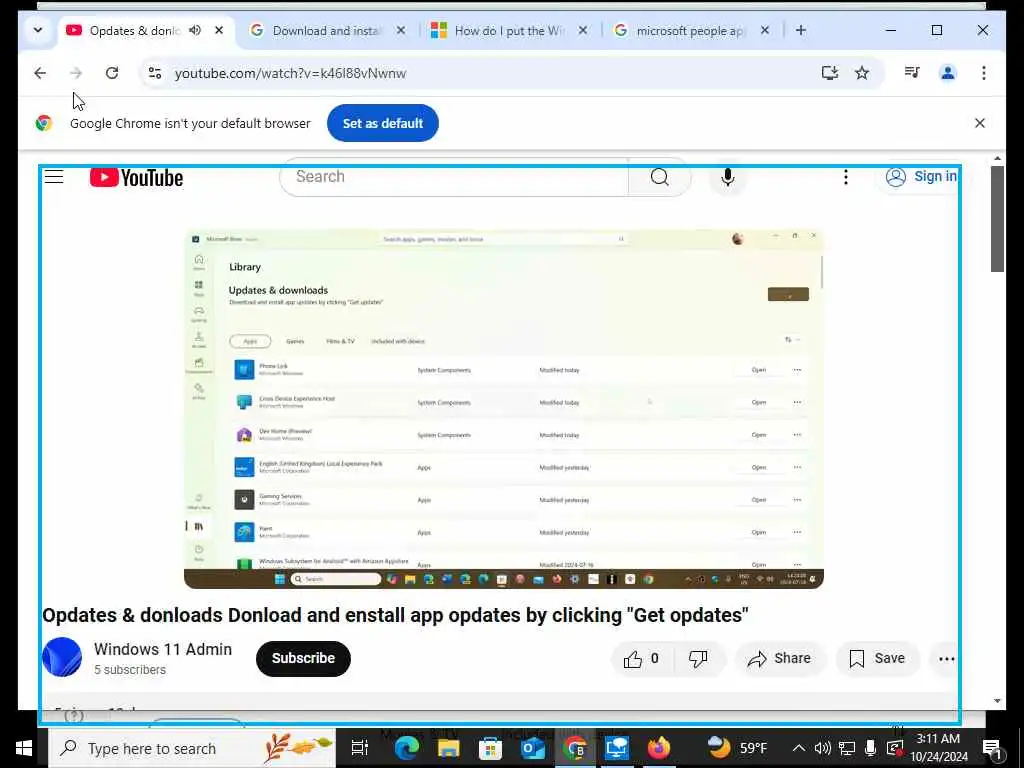Image resolution: width=1024 pixels, height=768 pixels.
Task: Open the notification center icon
Action: coord(991,748)
